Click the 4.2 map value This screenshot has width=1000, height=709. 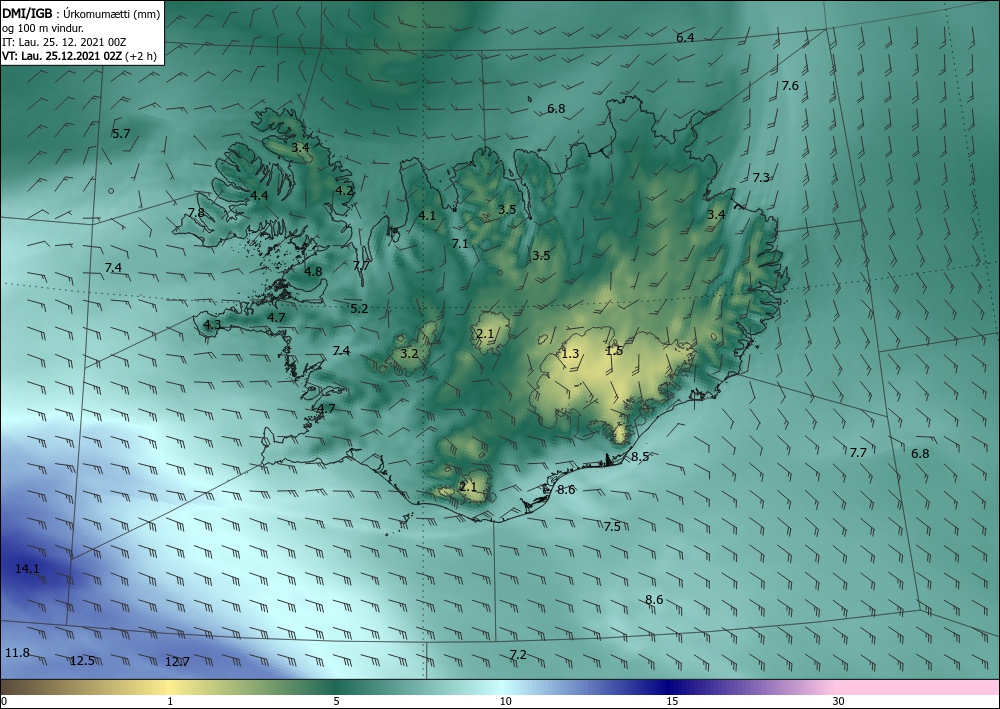[344, 190]
